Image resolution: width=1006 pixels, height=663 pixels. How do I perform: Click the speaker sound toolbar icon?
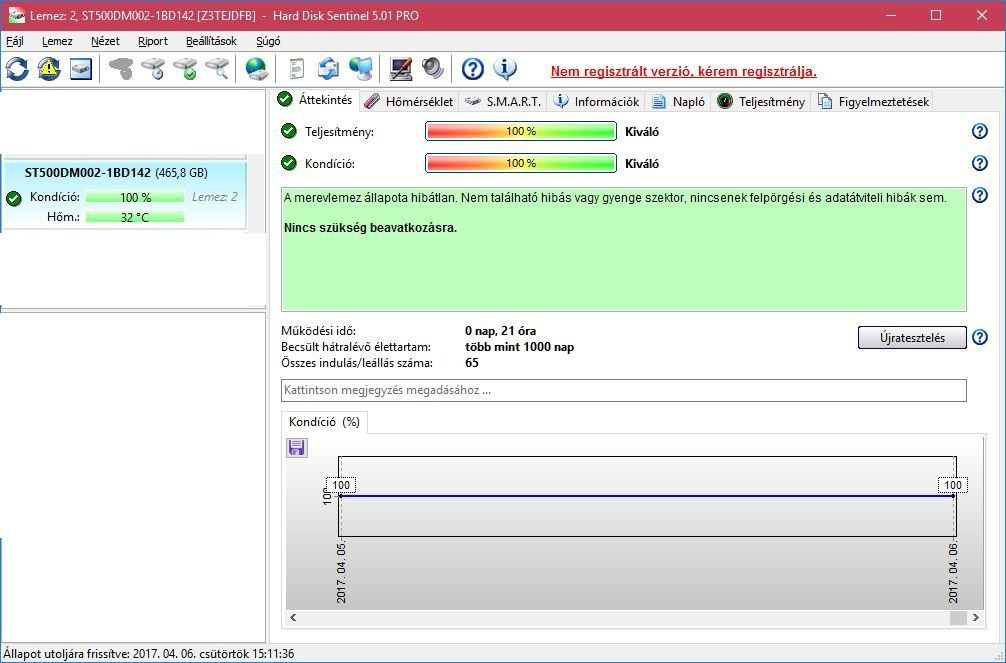coord(433,69)
